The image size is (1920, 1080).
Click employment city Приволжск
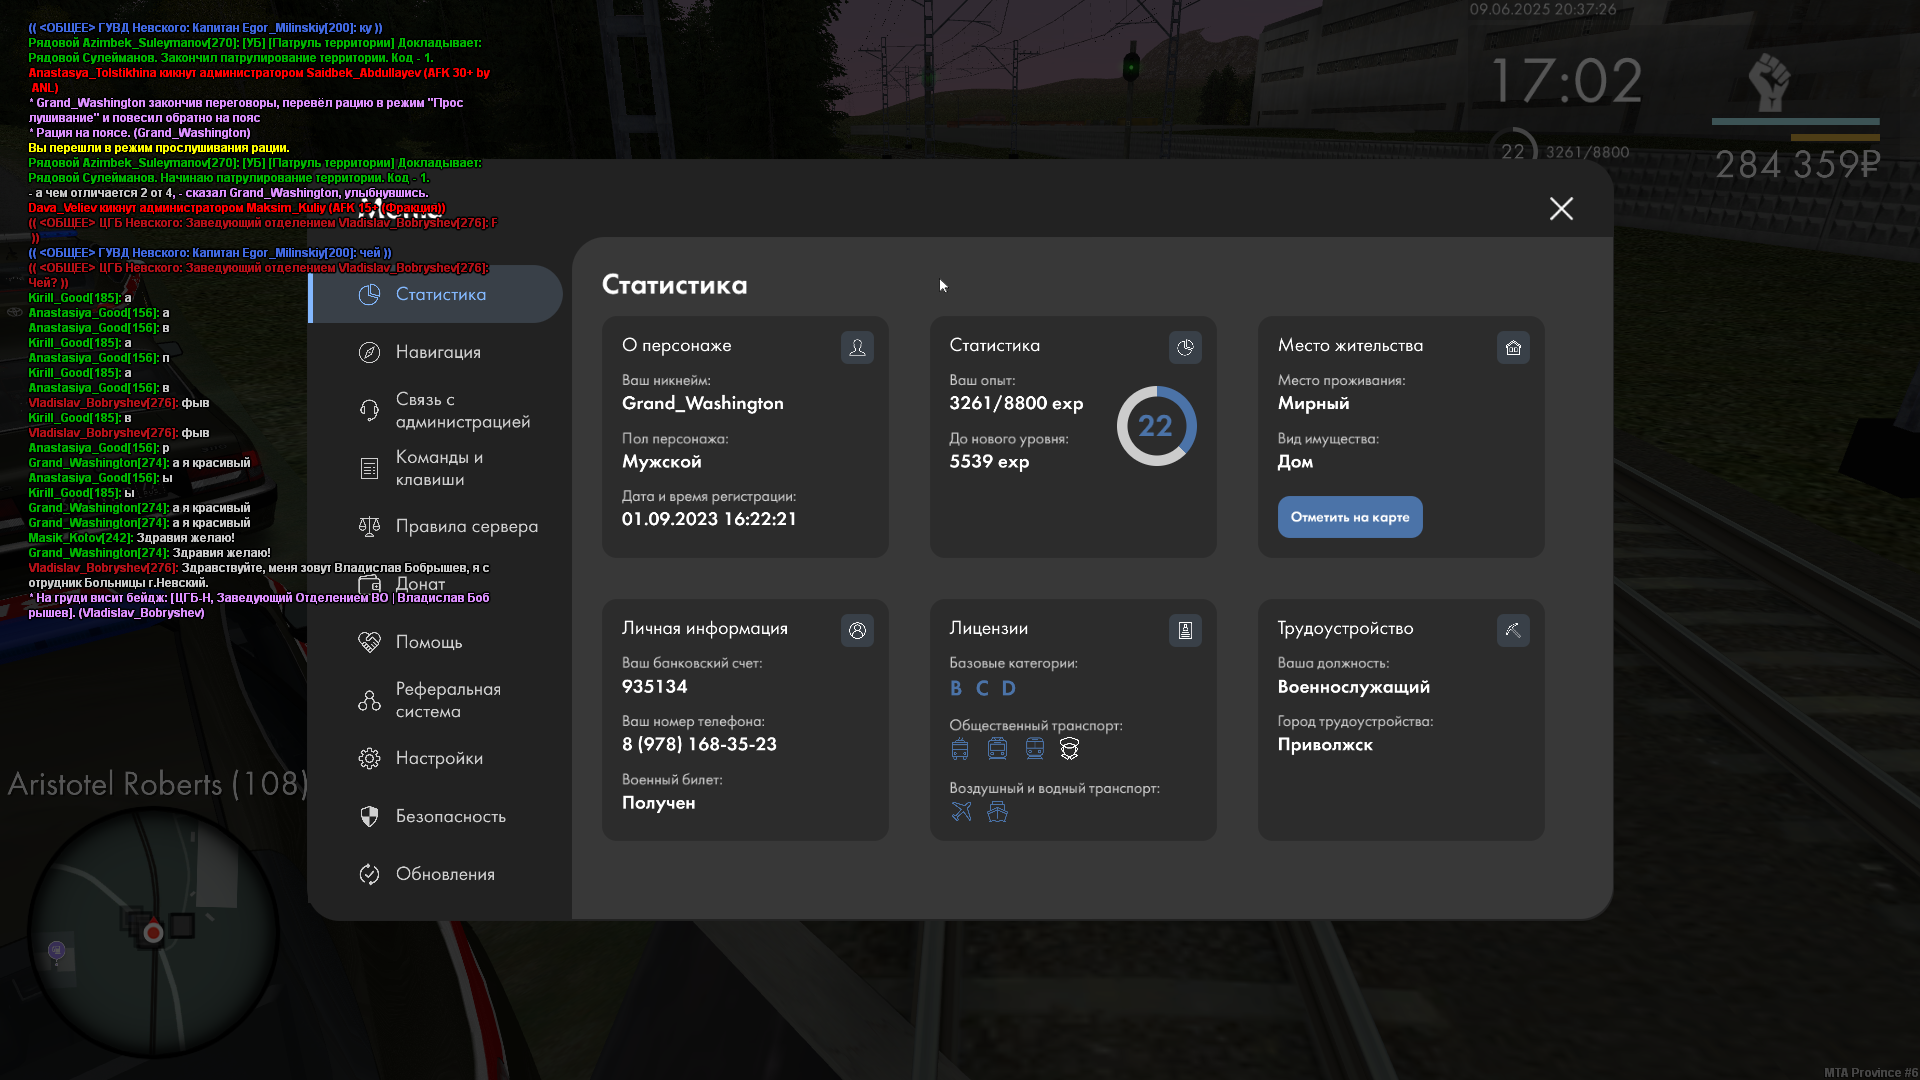(1325, 744)
